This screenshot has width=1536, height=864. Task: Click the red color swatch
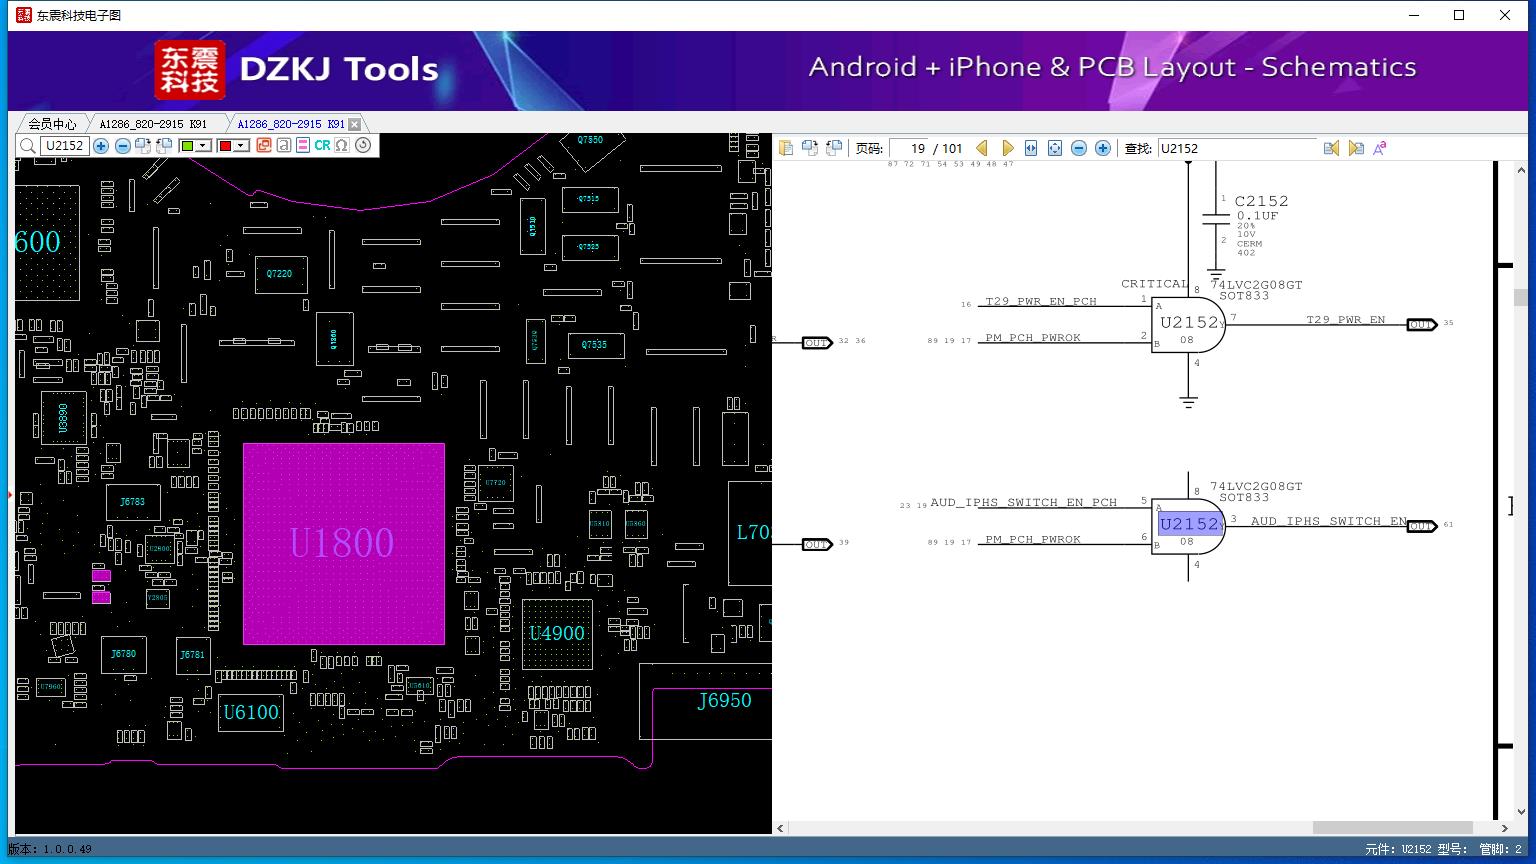(225, 146)
